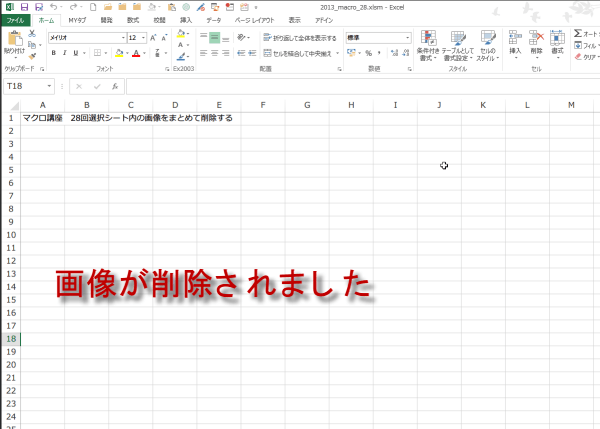
Task: Click the Insert Function fx icon
Action: (x=115, y=86)
